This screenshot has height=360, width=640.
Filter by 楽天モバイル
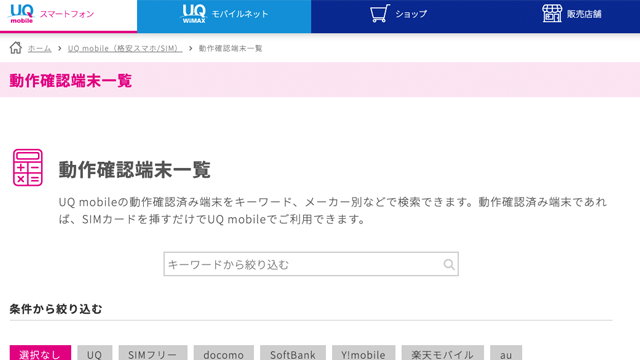[x=442, y=353]
